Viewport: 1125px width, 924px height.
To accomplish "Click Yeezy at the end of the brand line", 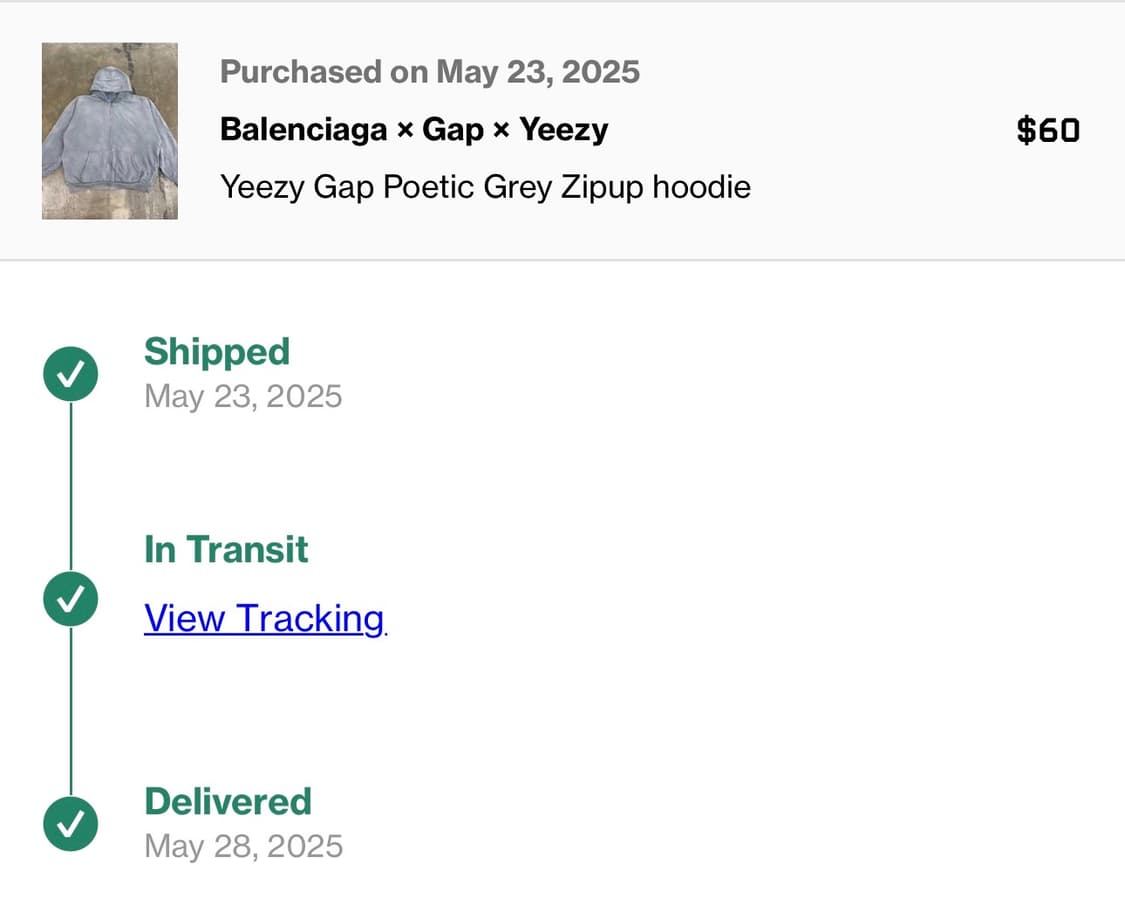I will (x=563, y=130).
